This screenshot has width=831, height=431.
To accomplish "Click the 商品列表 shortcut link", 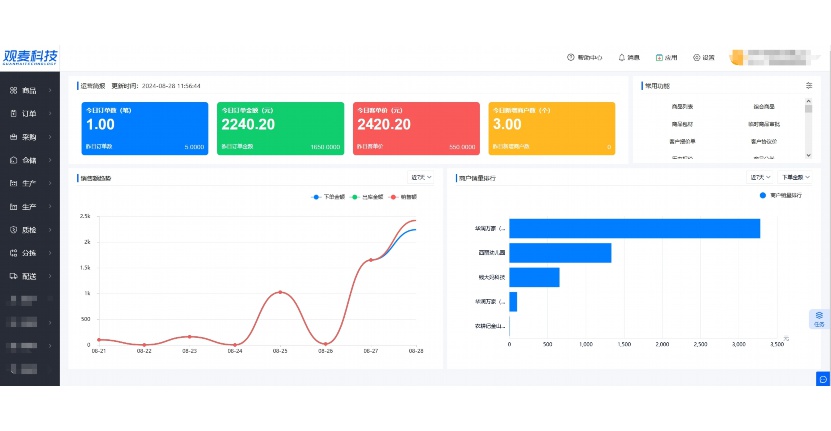I will 683,106.
